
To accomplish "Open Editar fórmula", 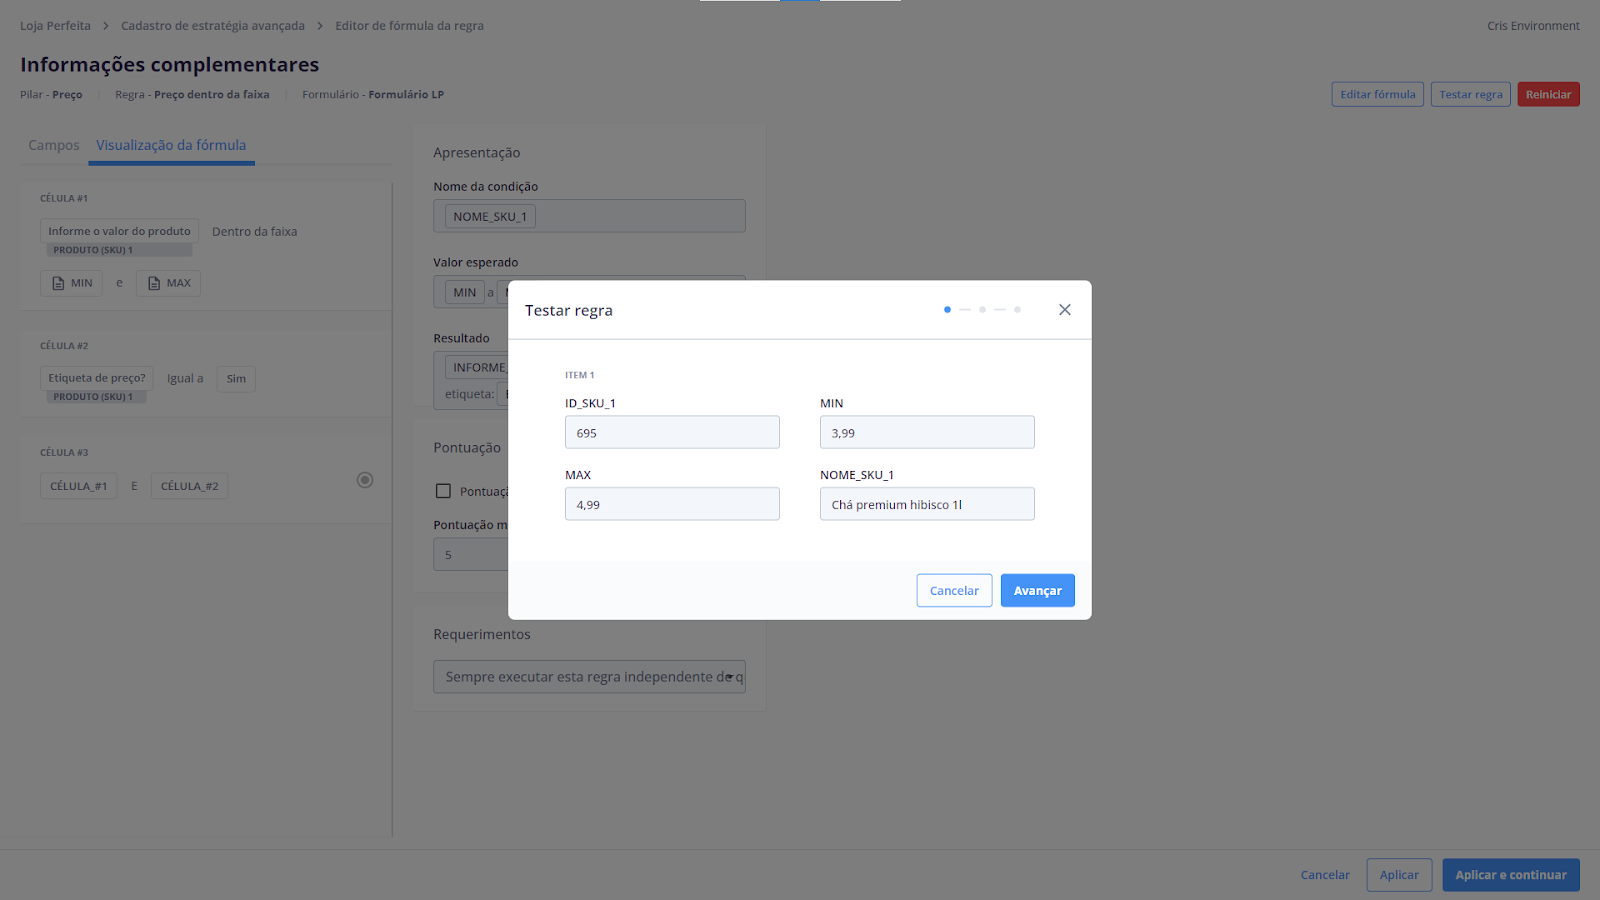I will (x=1377, y=95).
